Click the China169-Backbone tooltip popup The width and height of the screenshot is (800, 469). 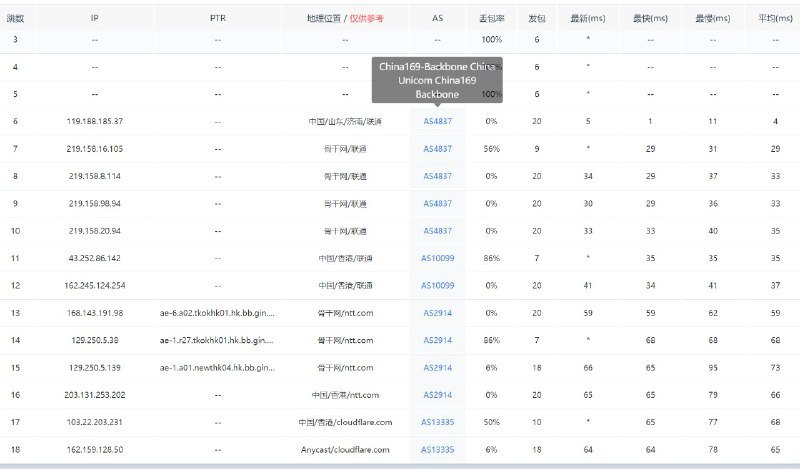[436, 79]
